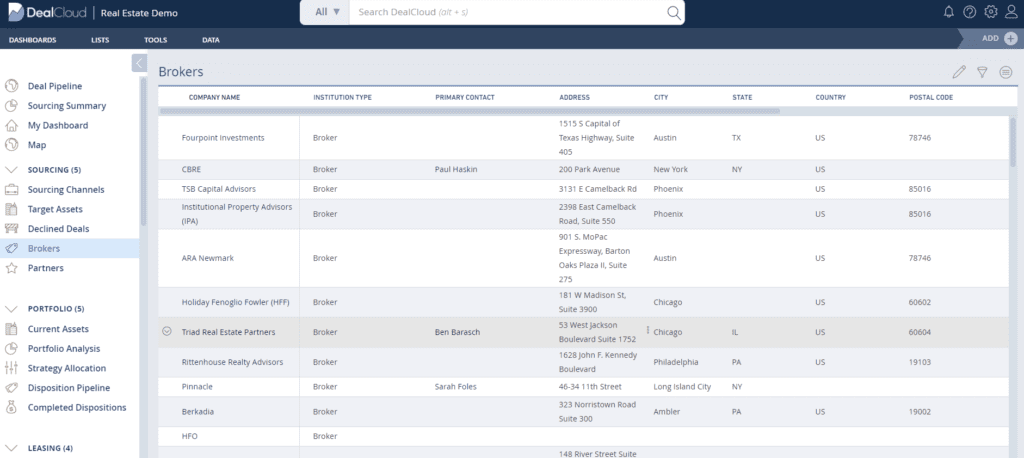
Task: Open the user profile icon
Action: click(x=1012, y=12)
